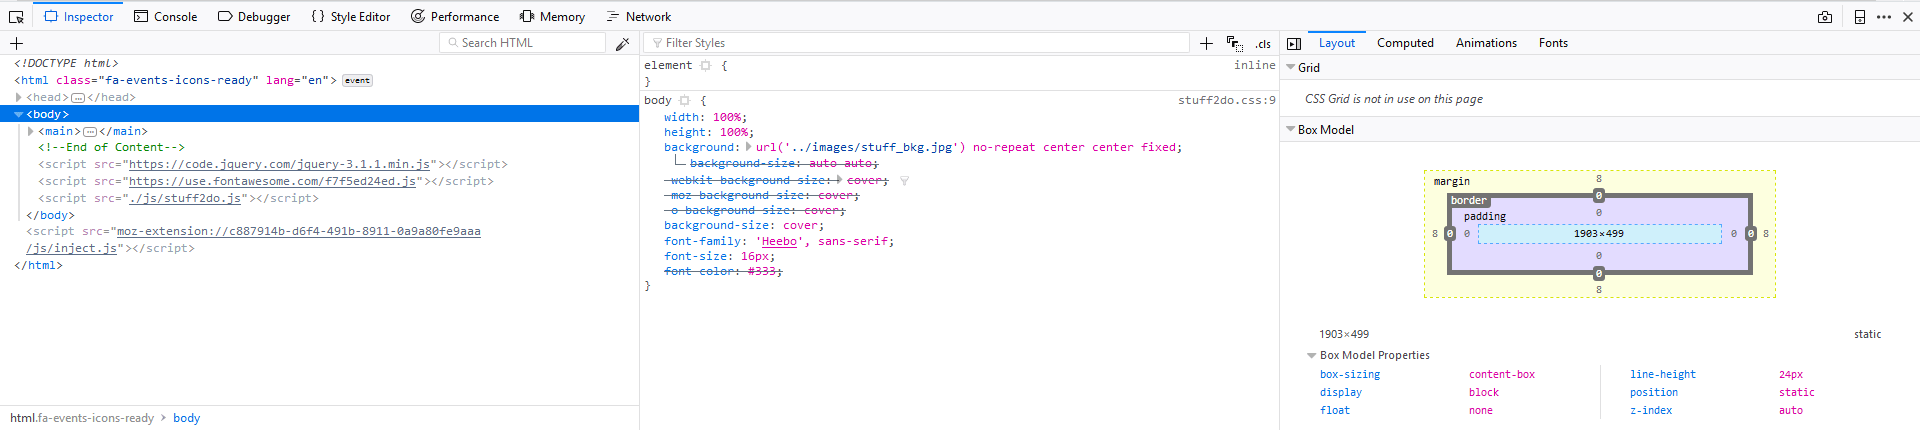Add a new CSS rule with plus icon

(x=1206, y=44)
